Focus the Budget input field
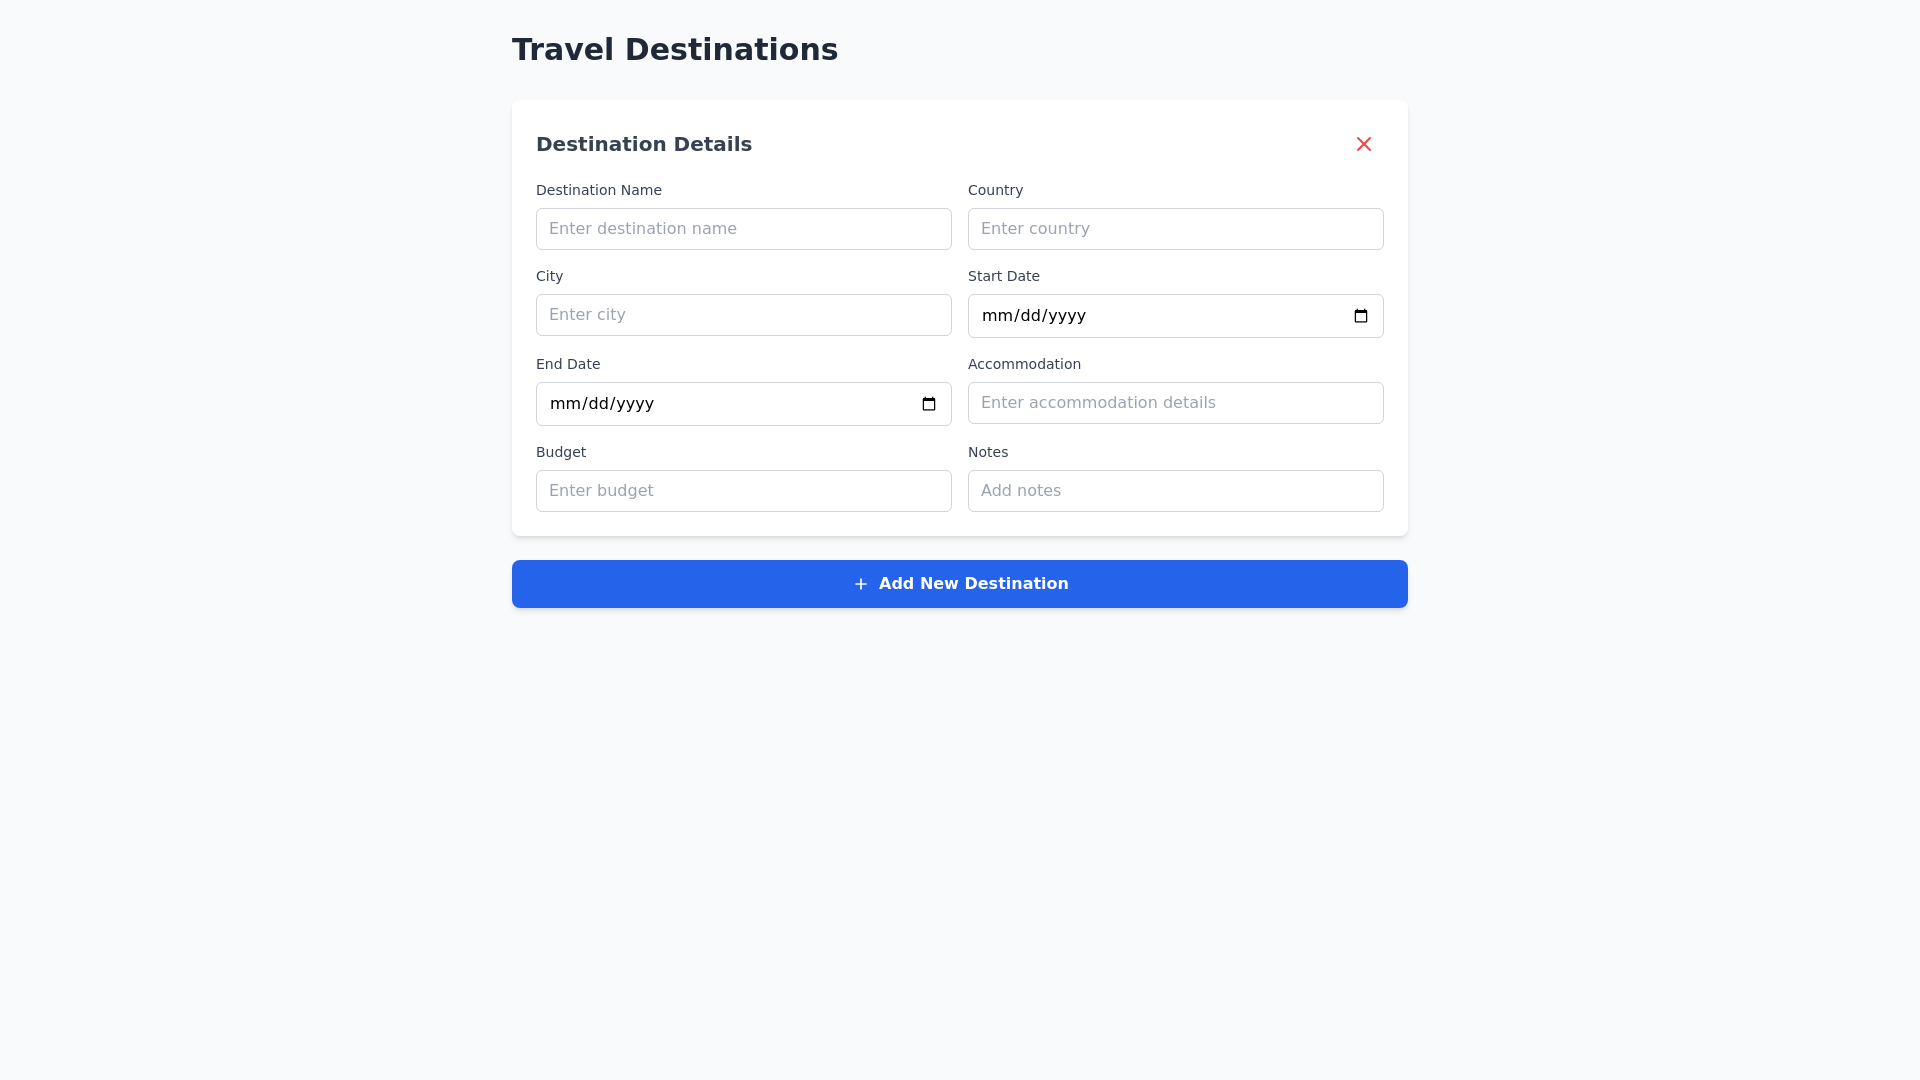Screen dimensions: 1920x1080 tap(743, 491)
